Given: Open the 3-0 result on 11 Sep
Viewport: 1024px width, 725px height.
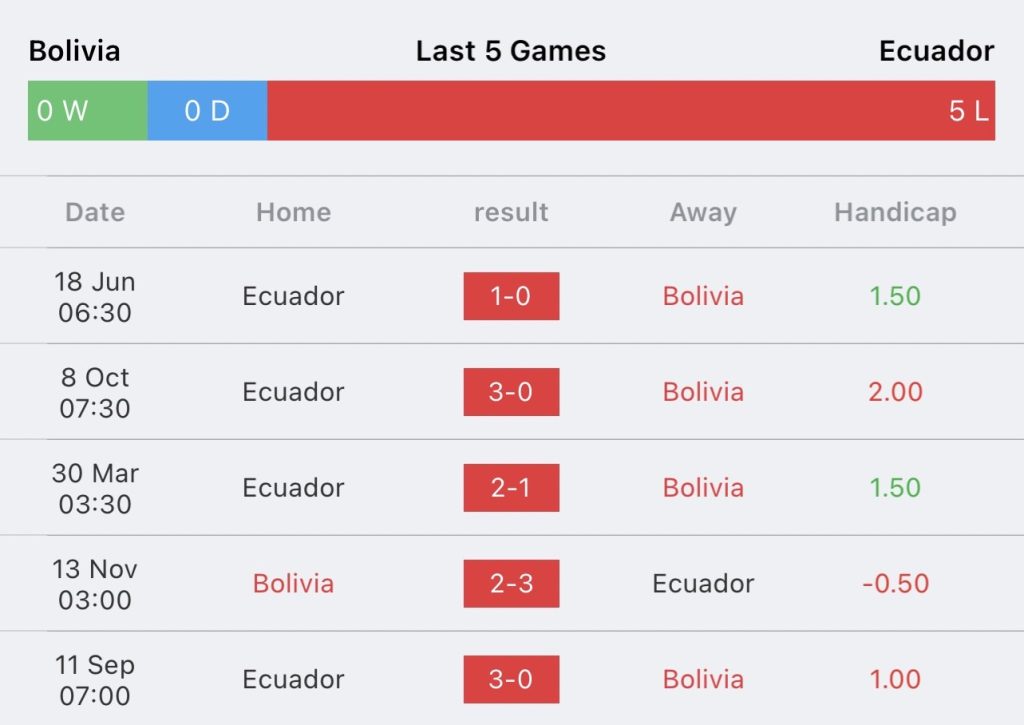Looking at the screenshot, I should tap(511, 679).
